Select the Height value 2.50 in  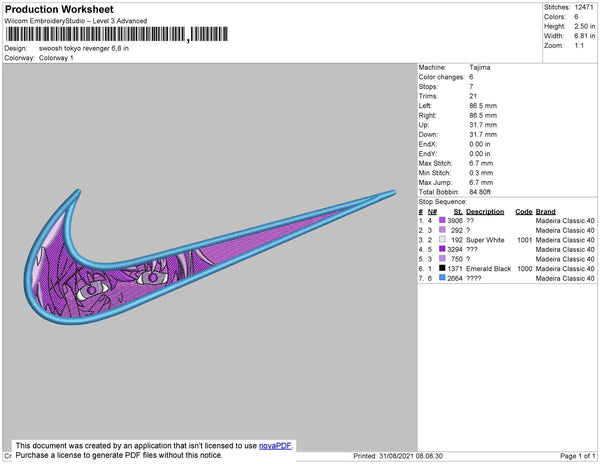pyautogui.click(x=585, y=26)
